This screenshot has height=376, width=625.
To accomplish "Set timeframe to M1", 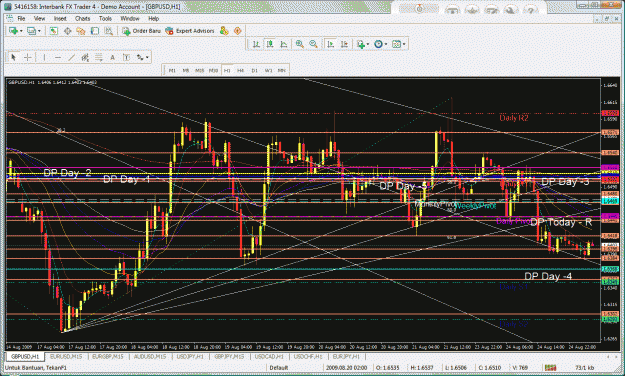I will pos(172,70).
